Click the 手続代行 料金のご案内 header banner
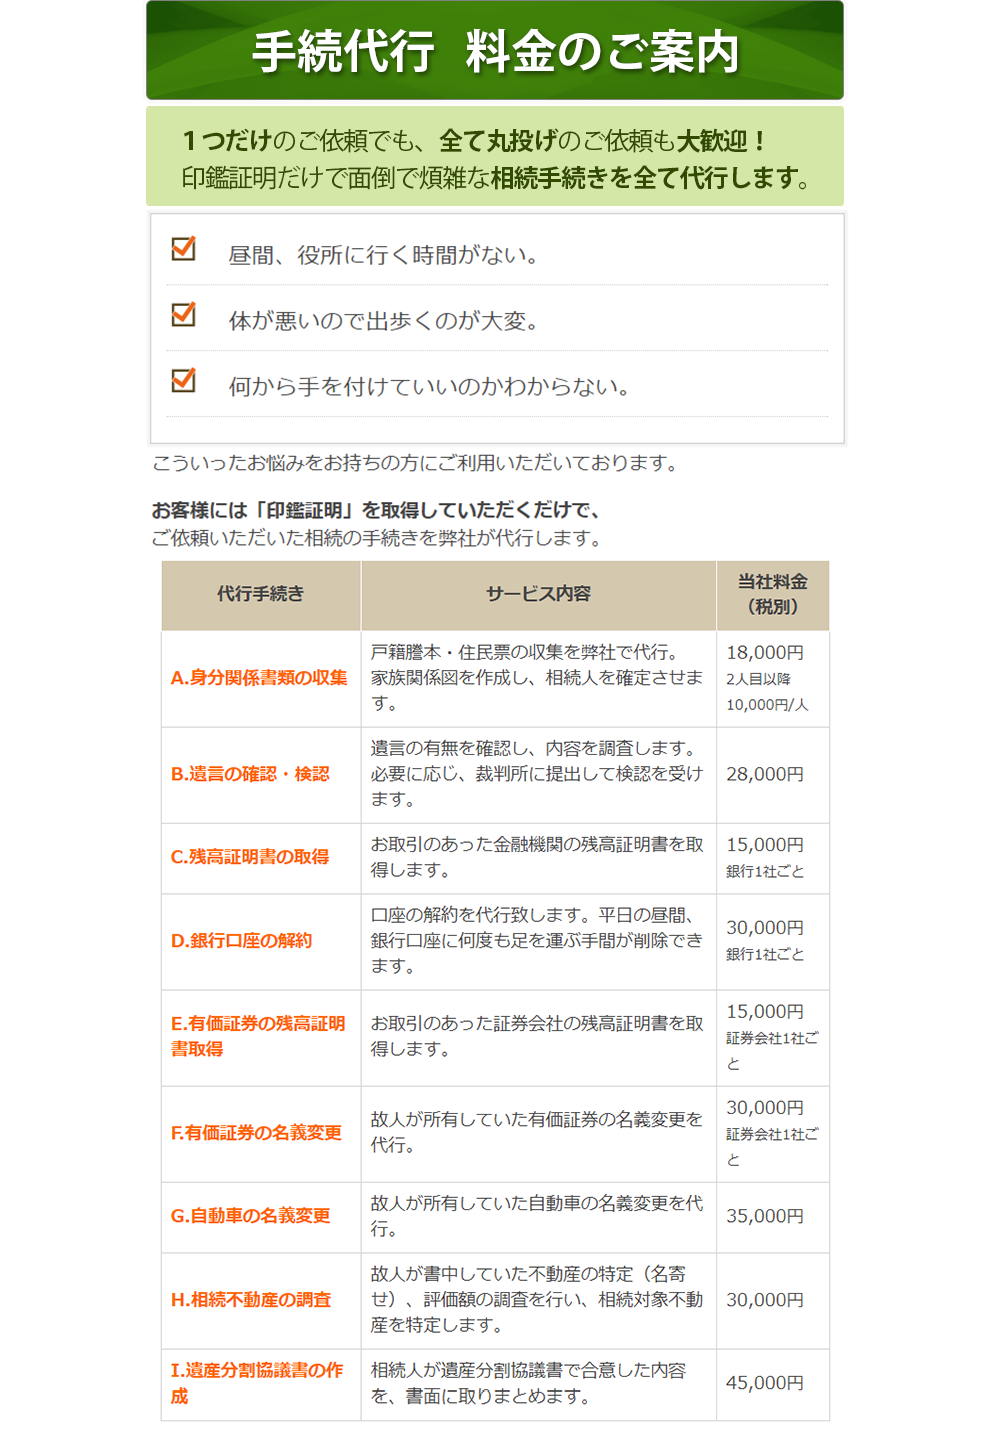This screenshot has width=1000, height=1431. [495, 50]
